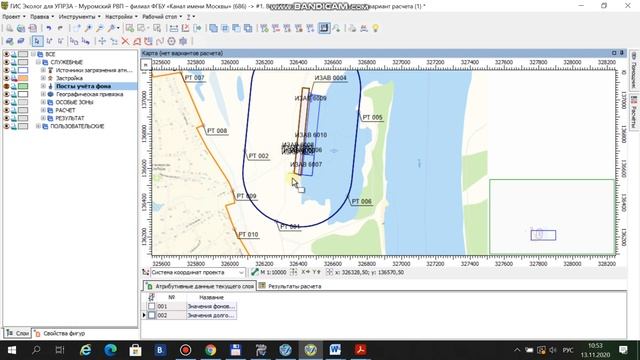This screenshot has width=640, height=360.
Task: Expand the Источники загрязнения tree node
Action: 43,70
